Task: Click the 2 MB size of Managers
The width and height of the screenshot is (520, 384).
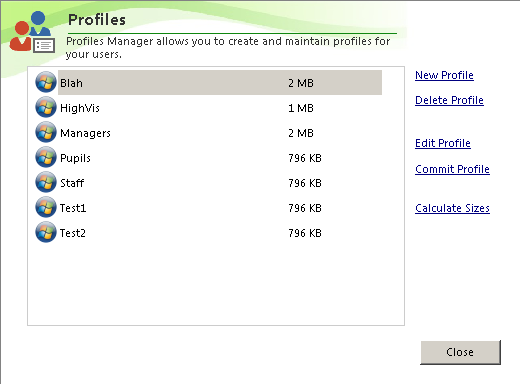Action: pos(301,133)
